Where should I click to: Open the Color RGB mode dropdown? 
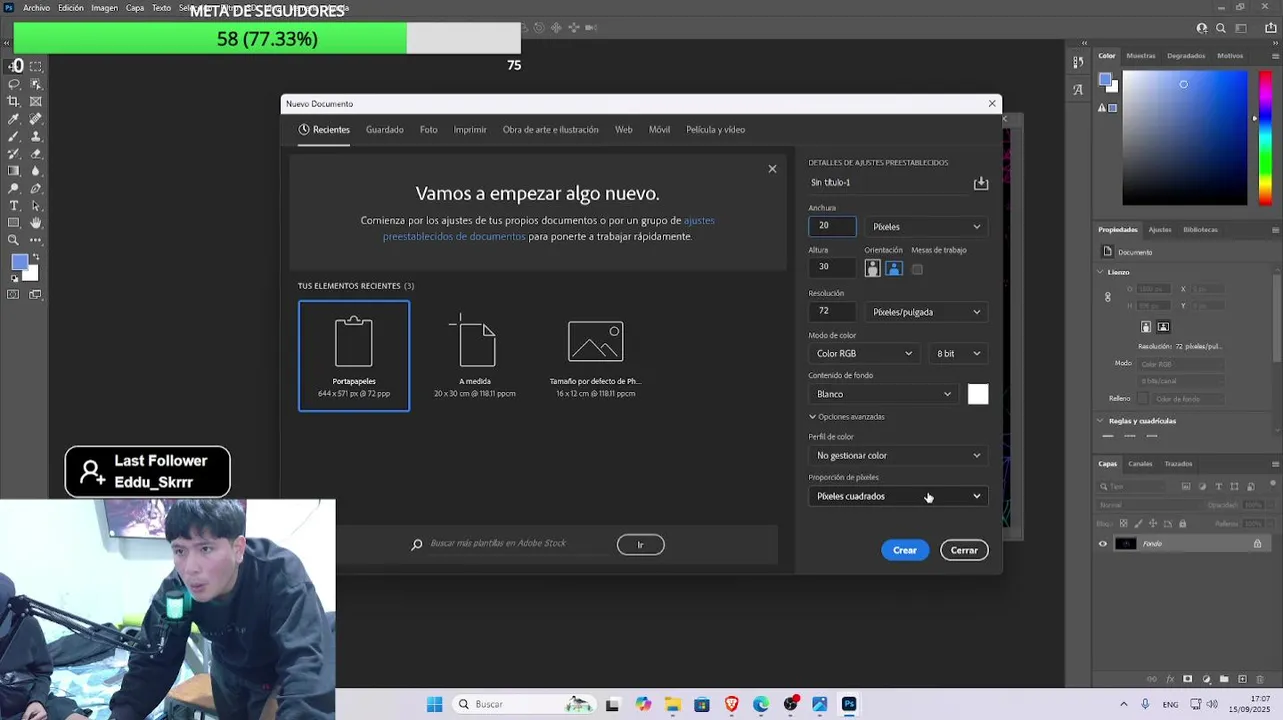click(864, 354)
